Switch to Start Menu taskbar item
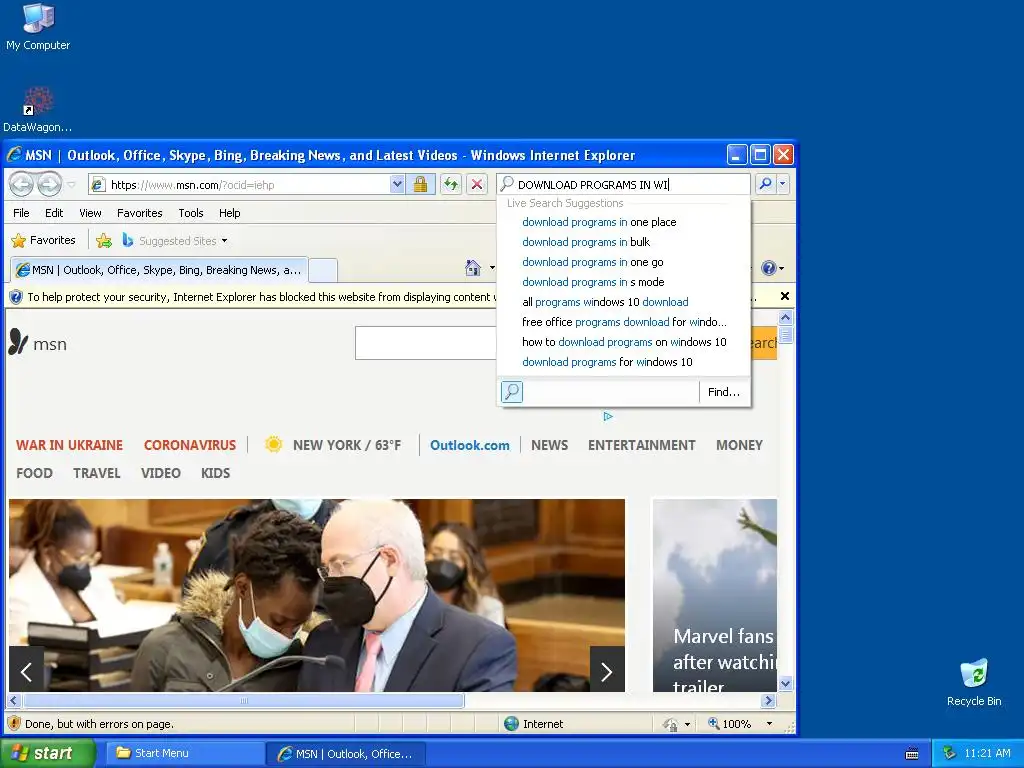Screen dimensions: 1024x768 pyautogui.click(x=185, y=754)
